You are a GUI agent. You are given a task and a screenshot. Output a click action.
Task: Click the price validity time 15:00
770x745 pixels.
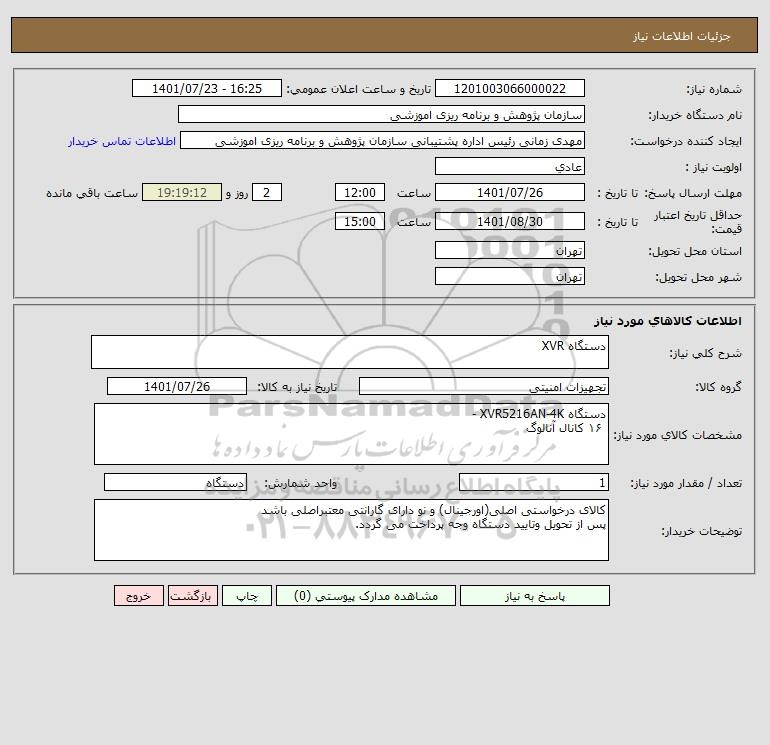coord(359,221)
